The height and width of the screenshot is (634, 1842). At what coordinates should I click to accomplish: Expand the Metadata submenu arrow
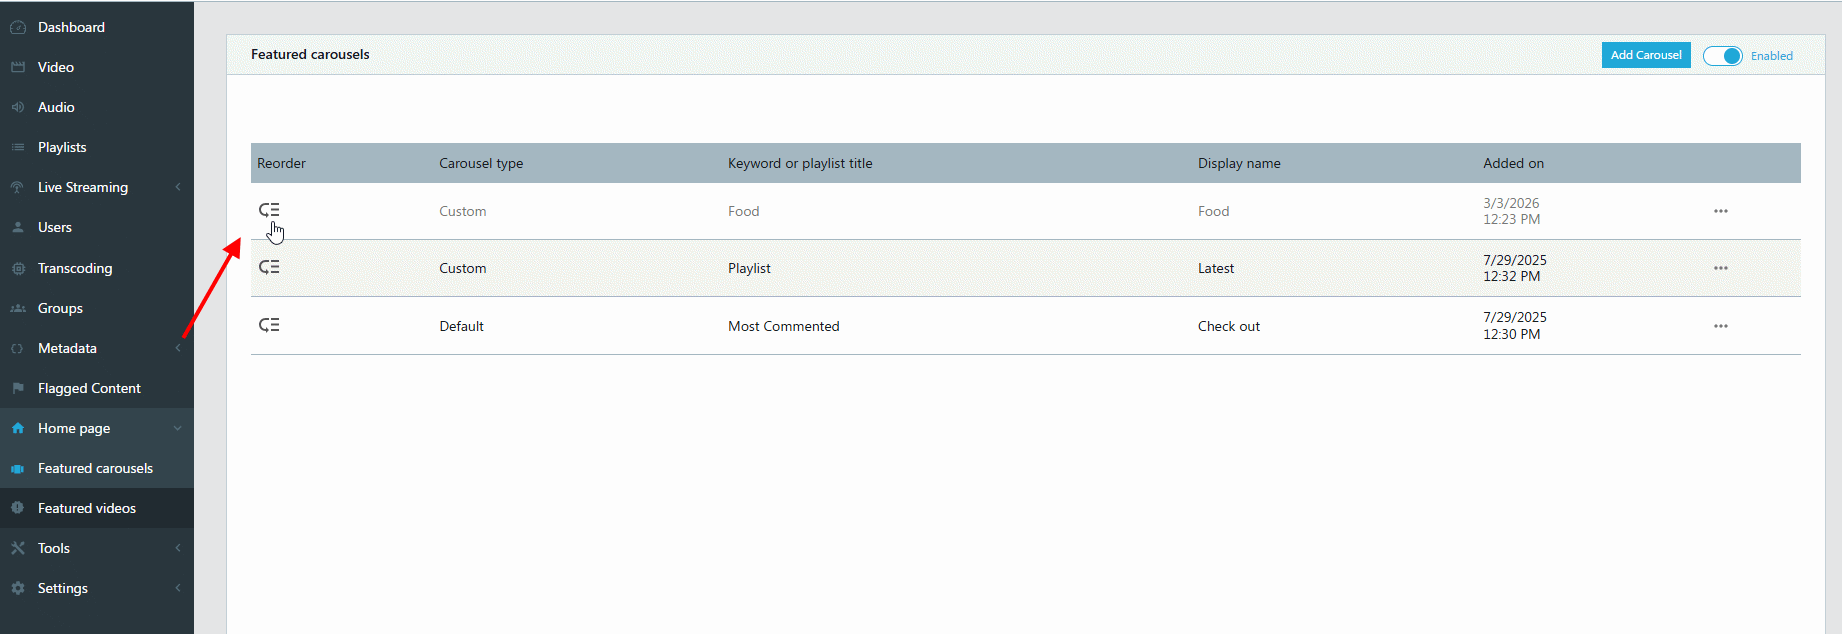(178, 348)
